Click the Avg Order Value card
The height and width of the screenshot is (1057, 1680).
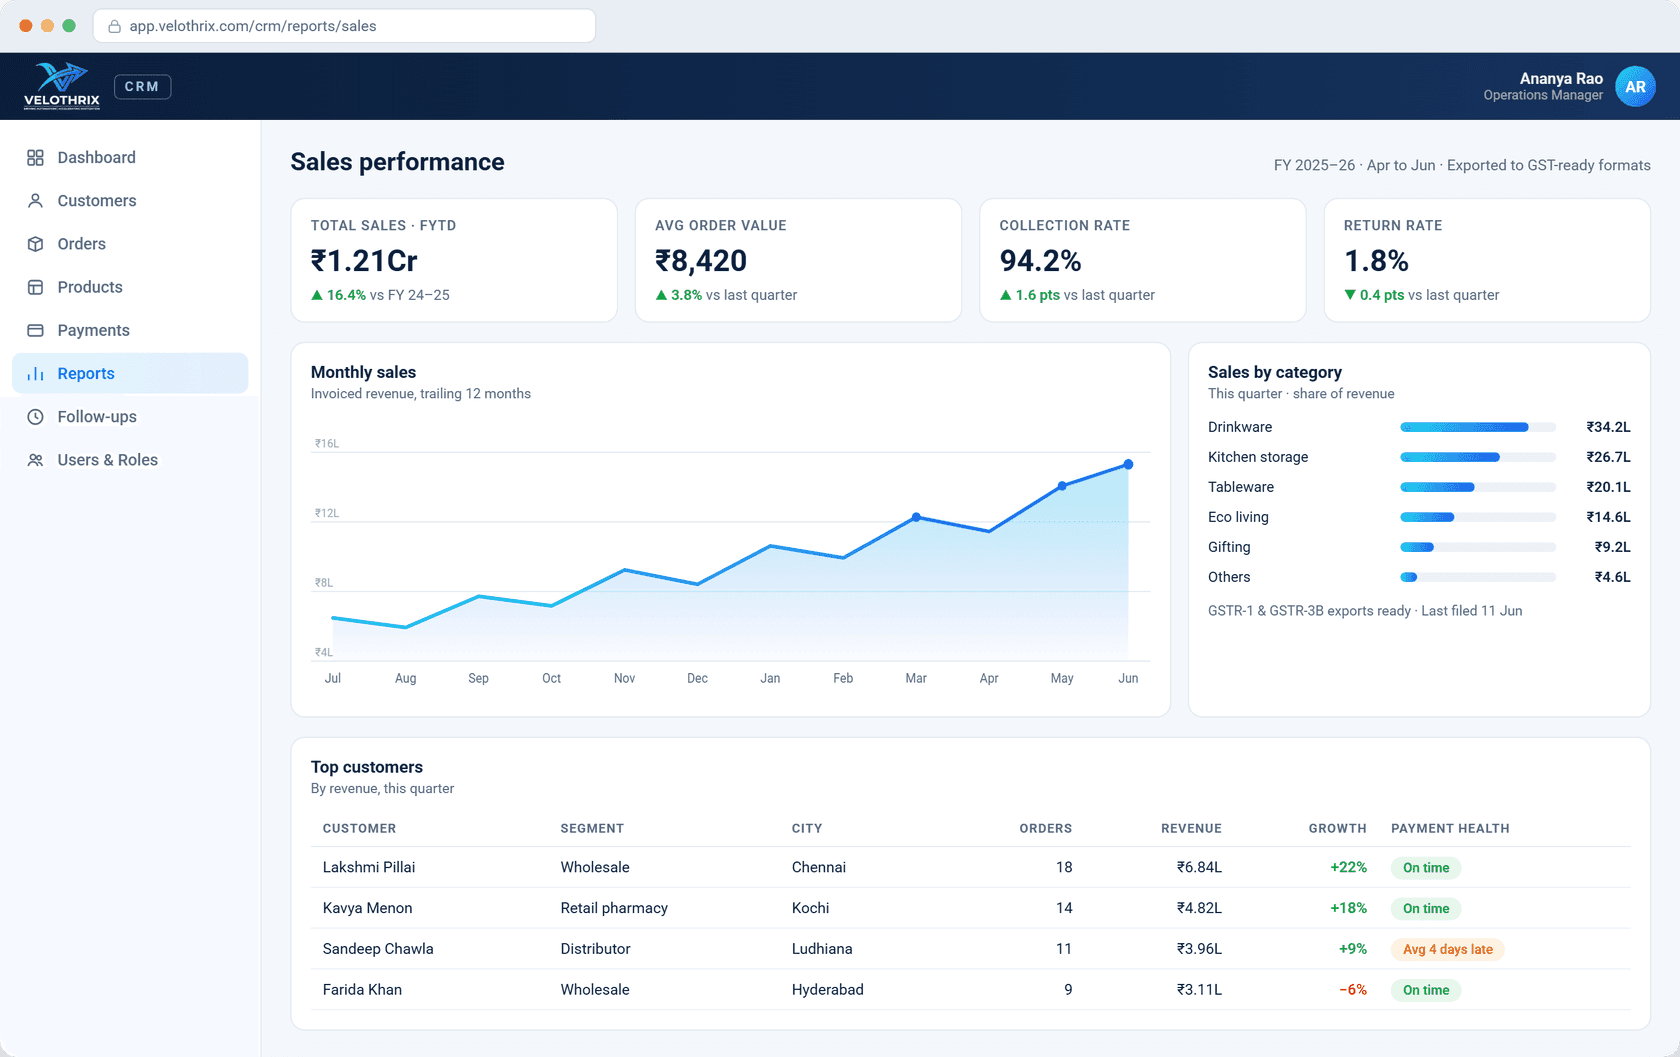(798, 260)
